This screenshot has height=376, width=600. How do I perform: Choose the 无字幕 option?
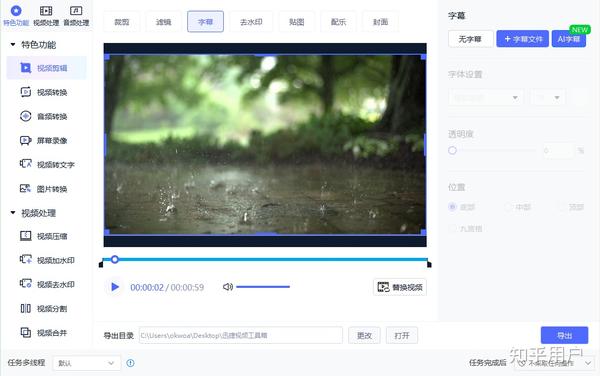[x=471, y=39]
